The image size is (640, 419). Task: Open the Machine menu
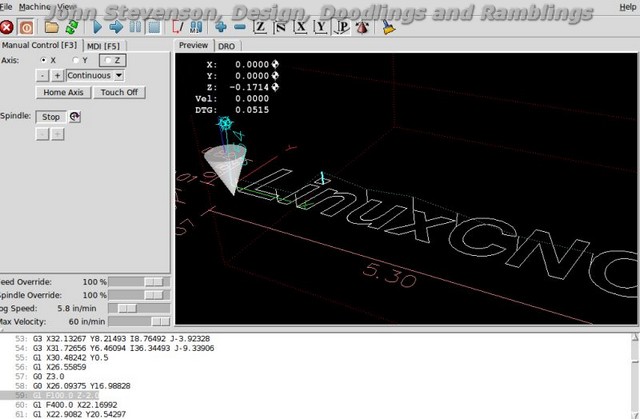(x=35, y=7)
